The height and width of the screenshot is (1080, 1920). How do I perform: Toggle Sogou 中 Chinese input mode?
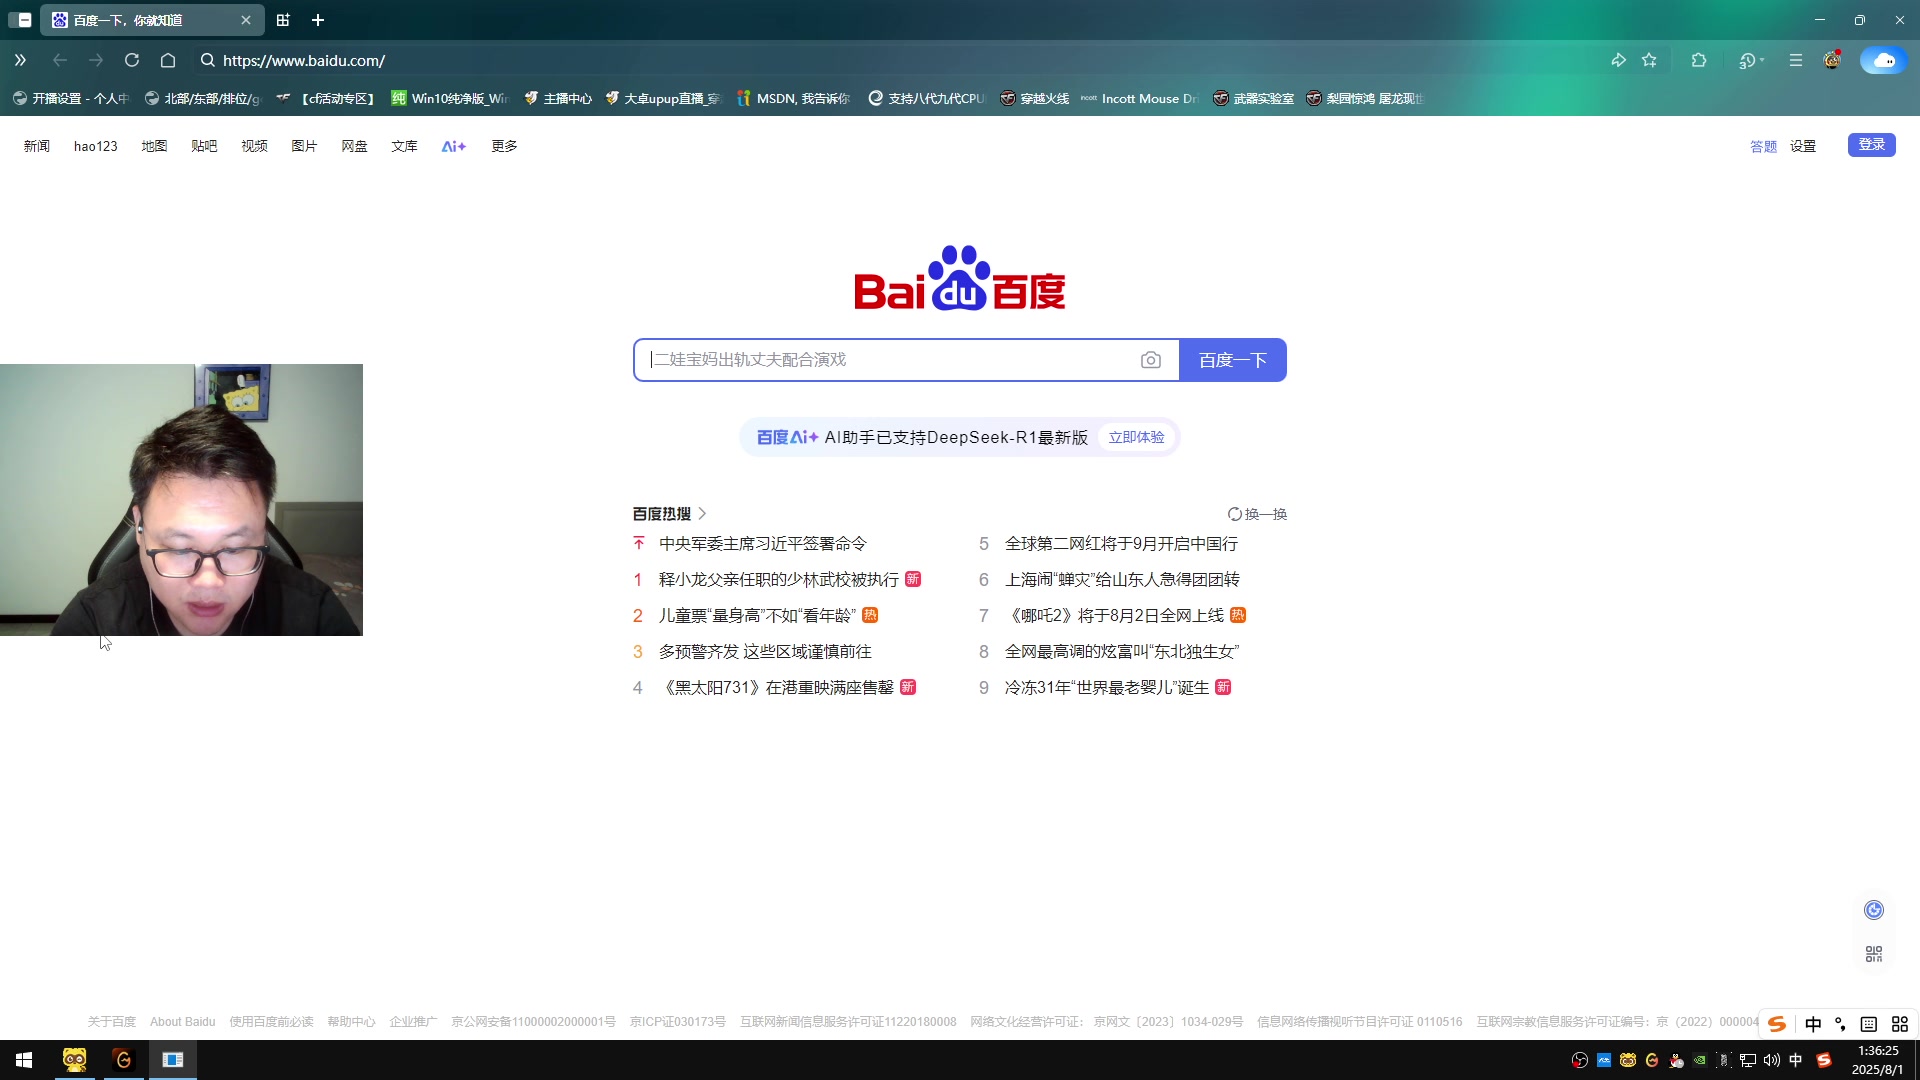(x=1813, y=1024)
